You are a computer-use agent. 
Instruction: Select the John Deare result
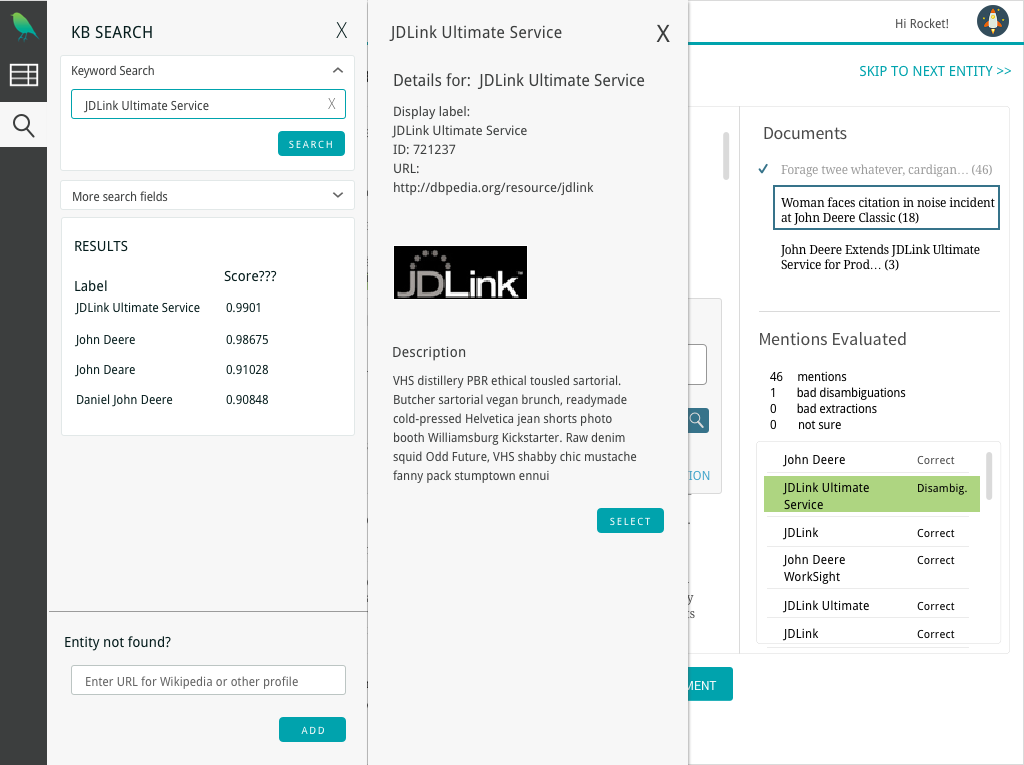click(106, 370)
